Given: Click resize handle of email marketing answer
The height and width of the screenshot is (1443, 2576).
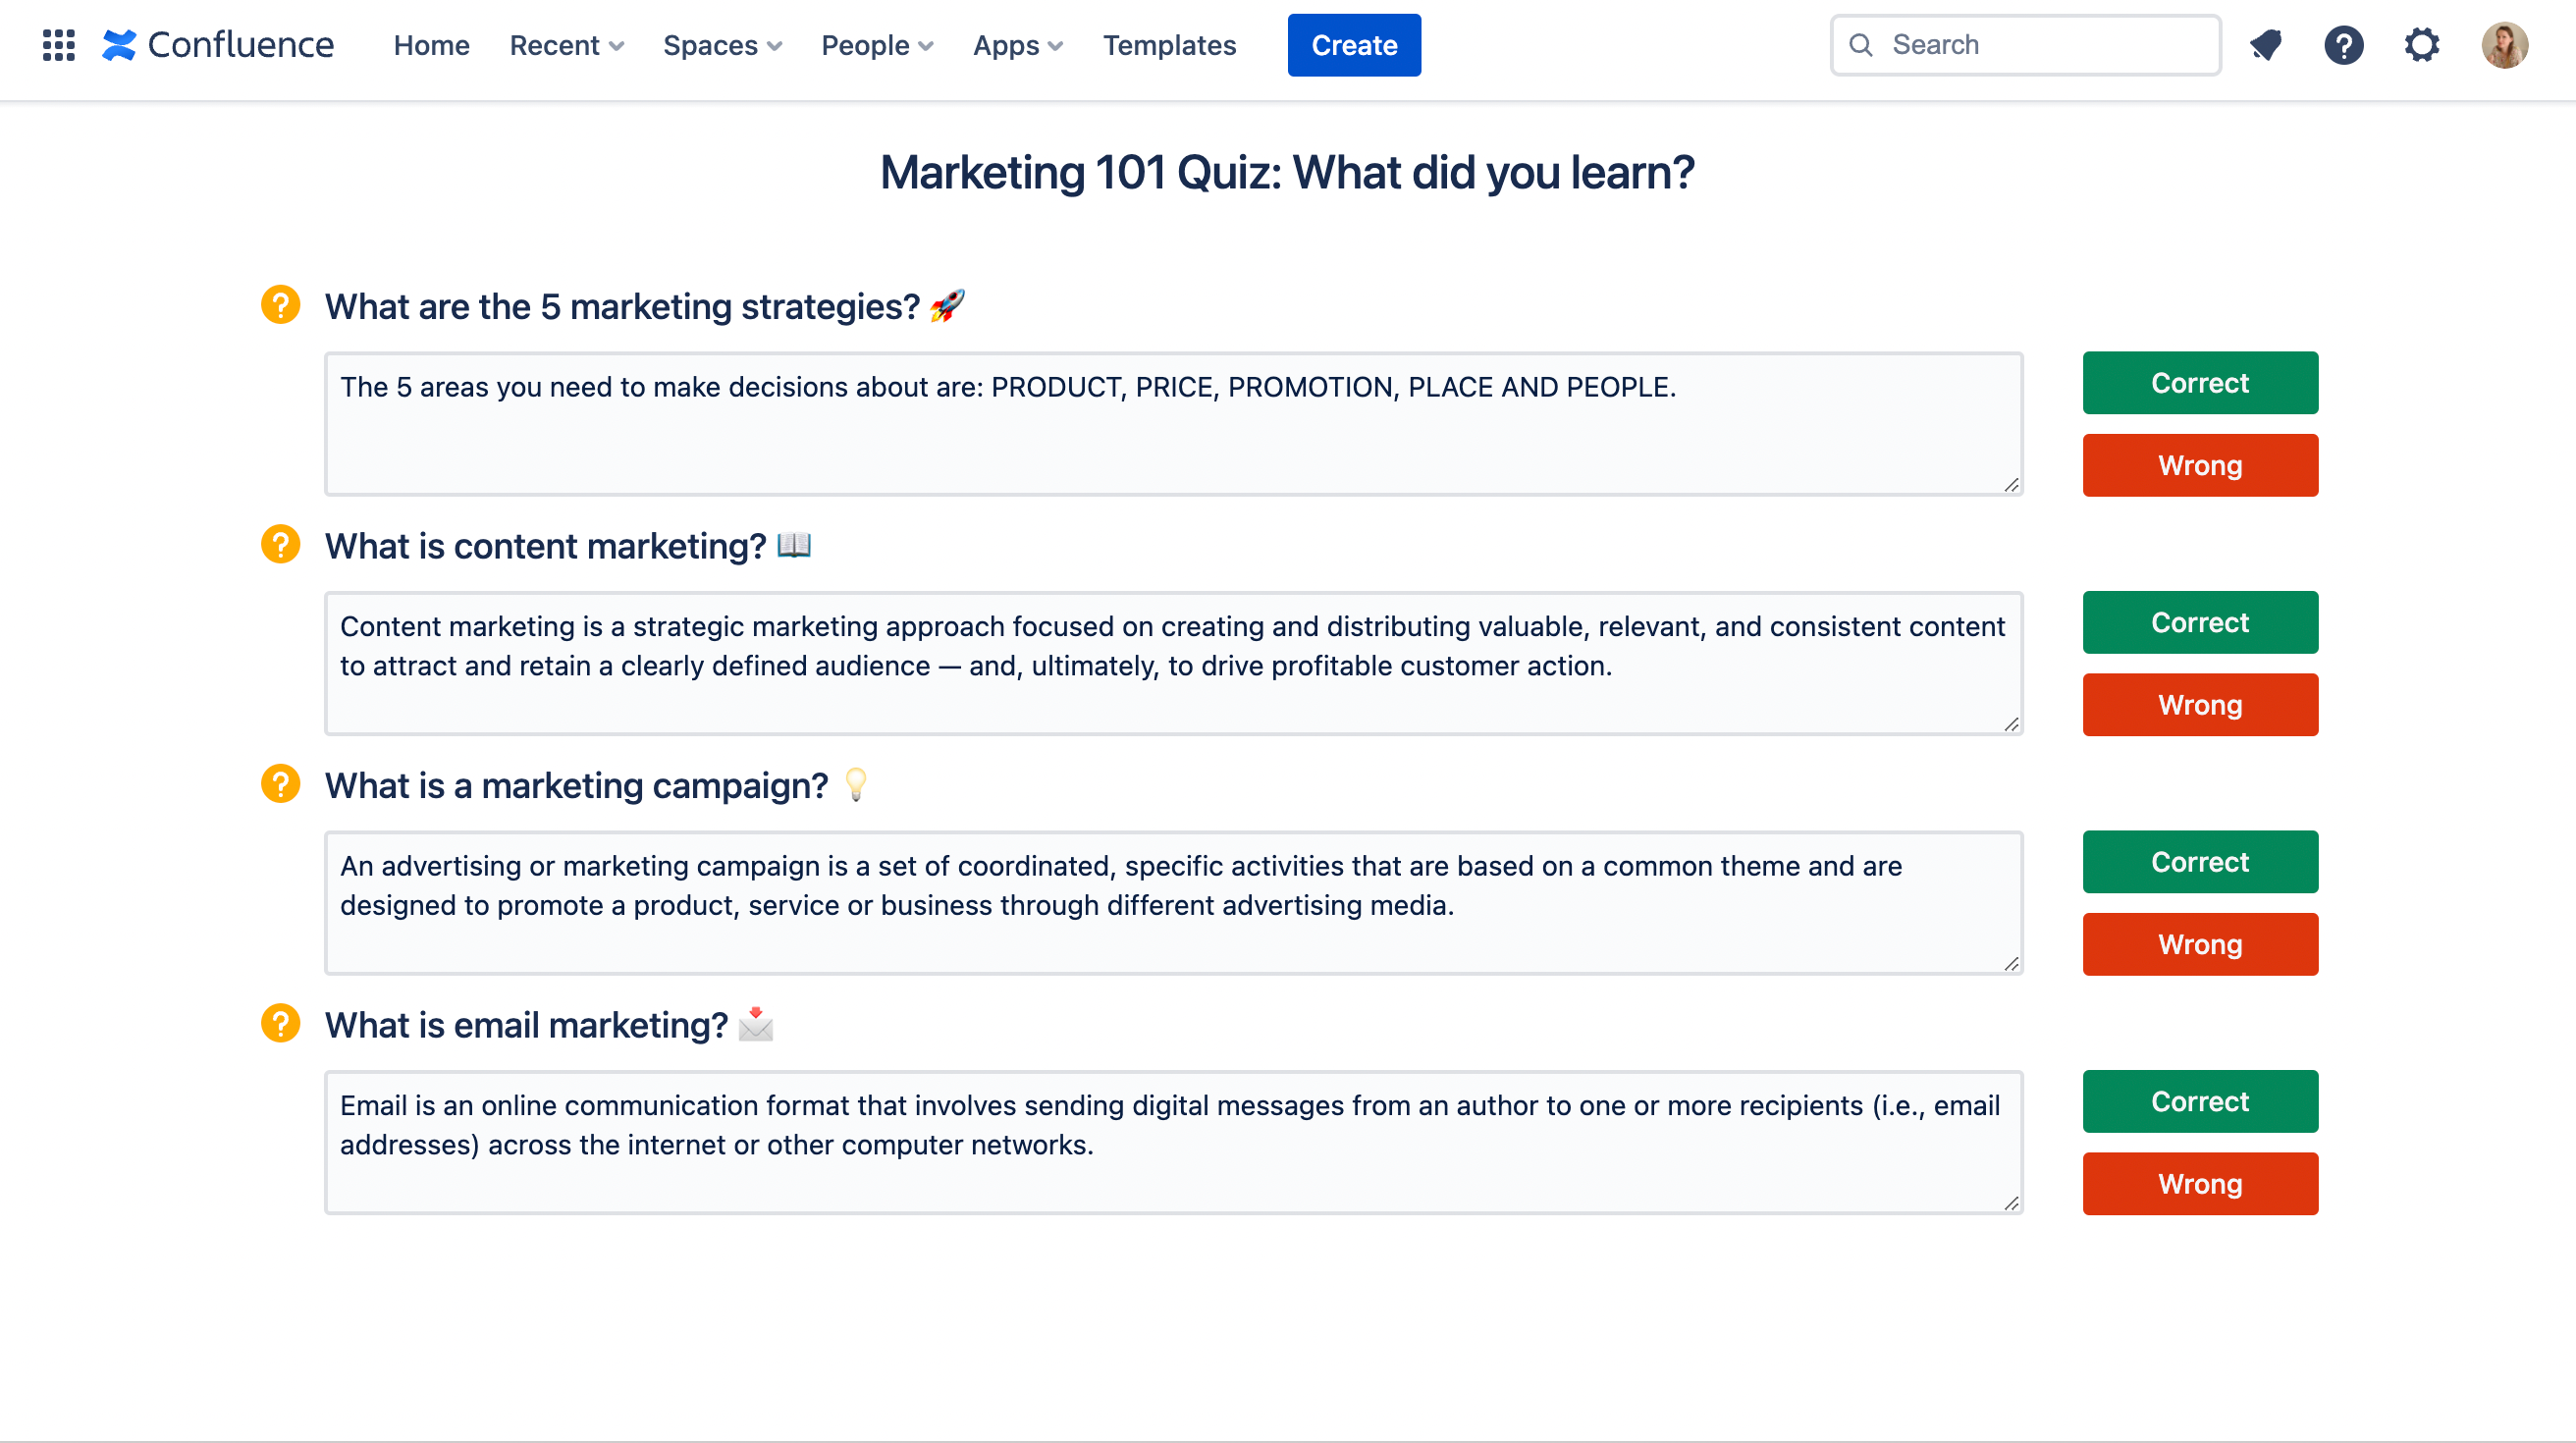Looking at the screenshot, I should point(2012,1204).
